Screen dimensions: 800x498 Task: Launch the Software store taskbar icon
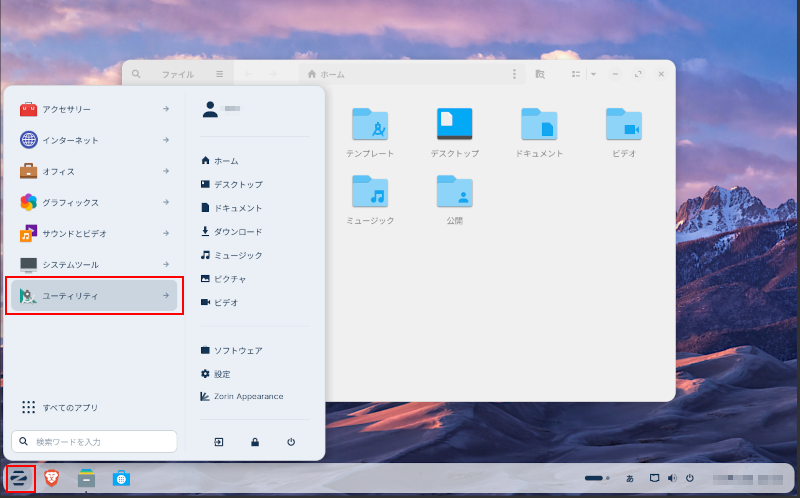click(x=121, y=479)
